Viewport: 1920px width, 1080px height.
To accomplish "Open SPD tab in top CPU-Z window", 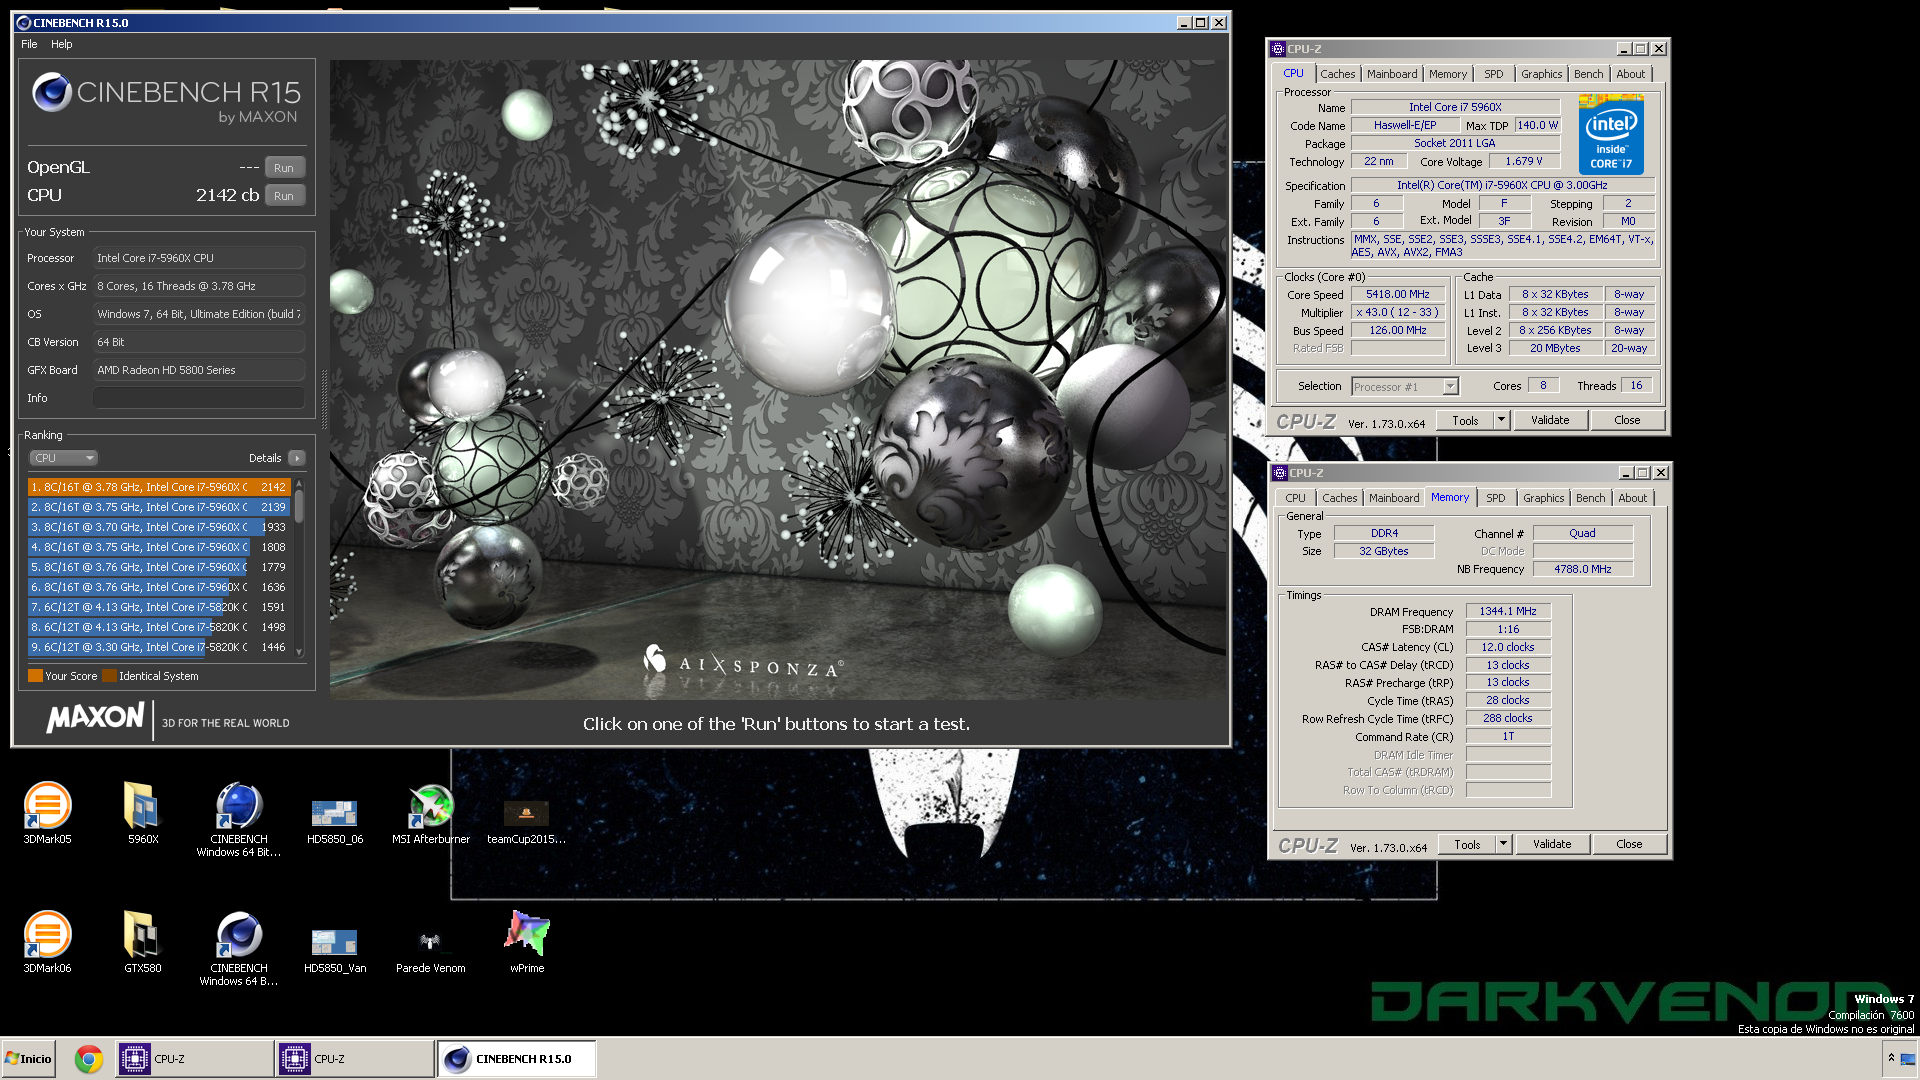I will click(1494, 74).
